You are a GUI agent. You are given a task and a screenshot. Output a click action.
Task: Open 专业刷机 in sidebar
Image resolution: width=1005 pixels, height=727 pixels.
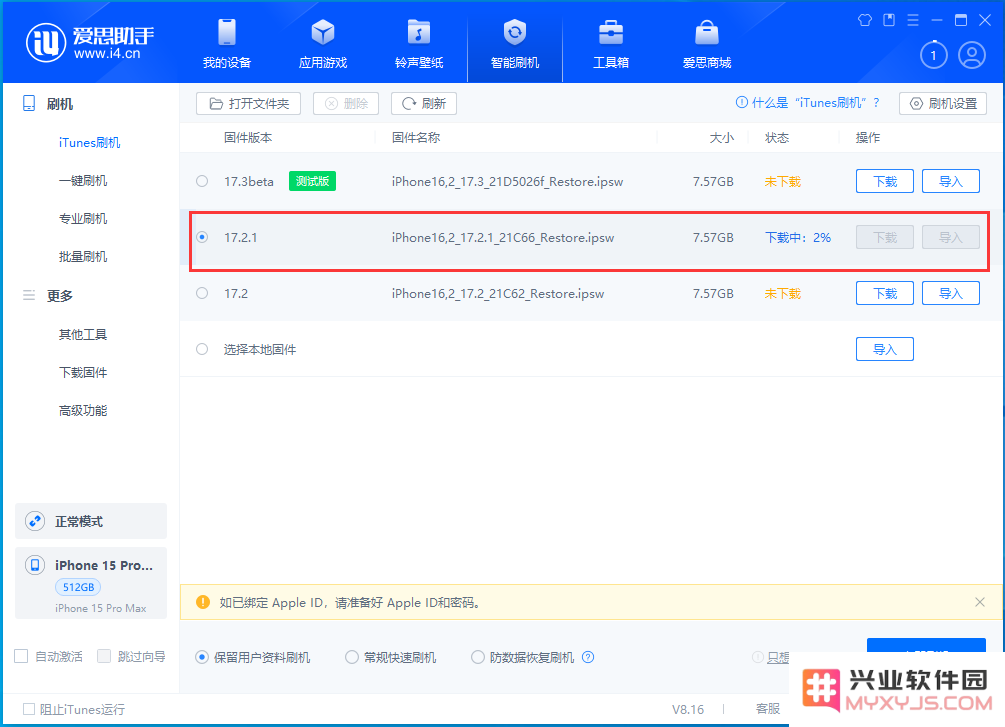83,219
